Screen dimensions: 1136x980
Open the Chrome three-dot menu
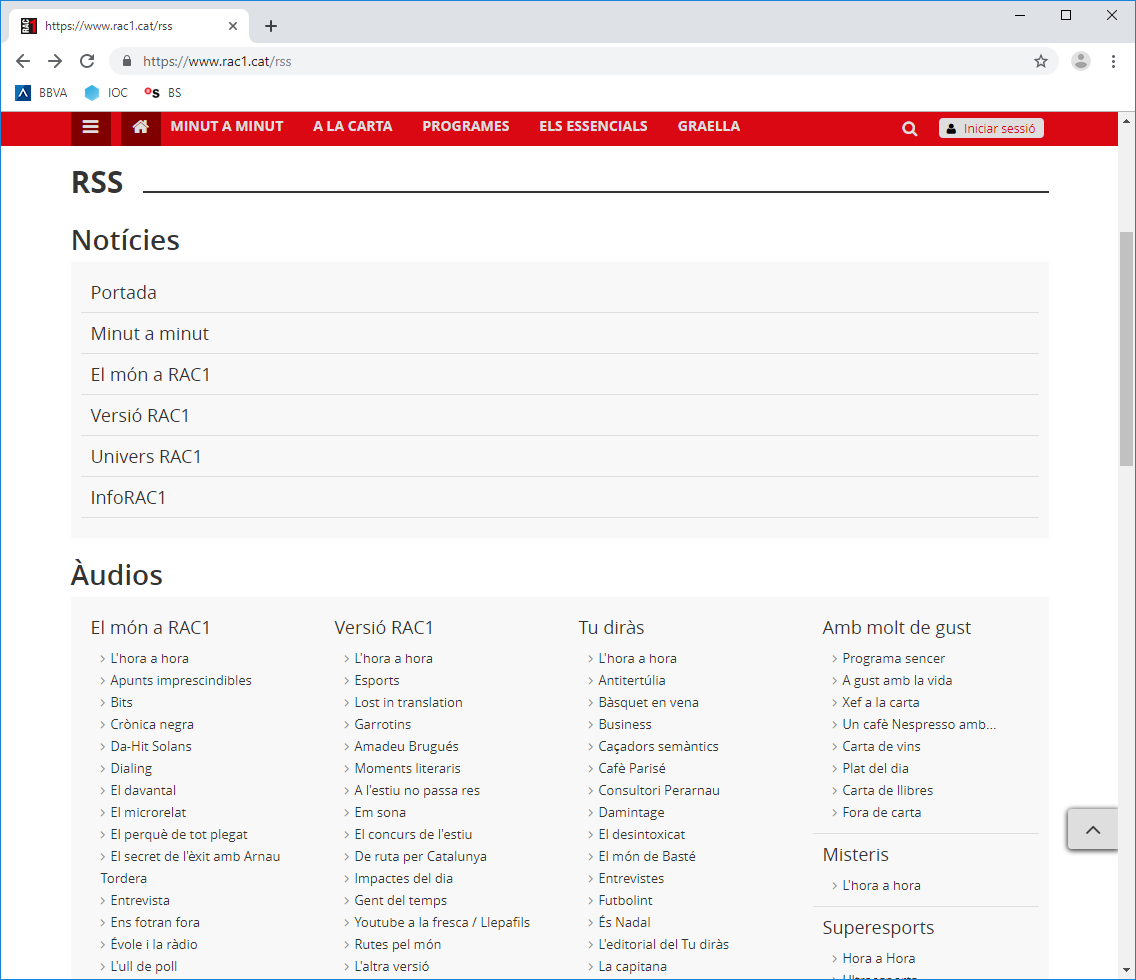1113,61
